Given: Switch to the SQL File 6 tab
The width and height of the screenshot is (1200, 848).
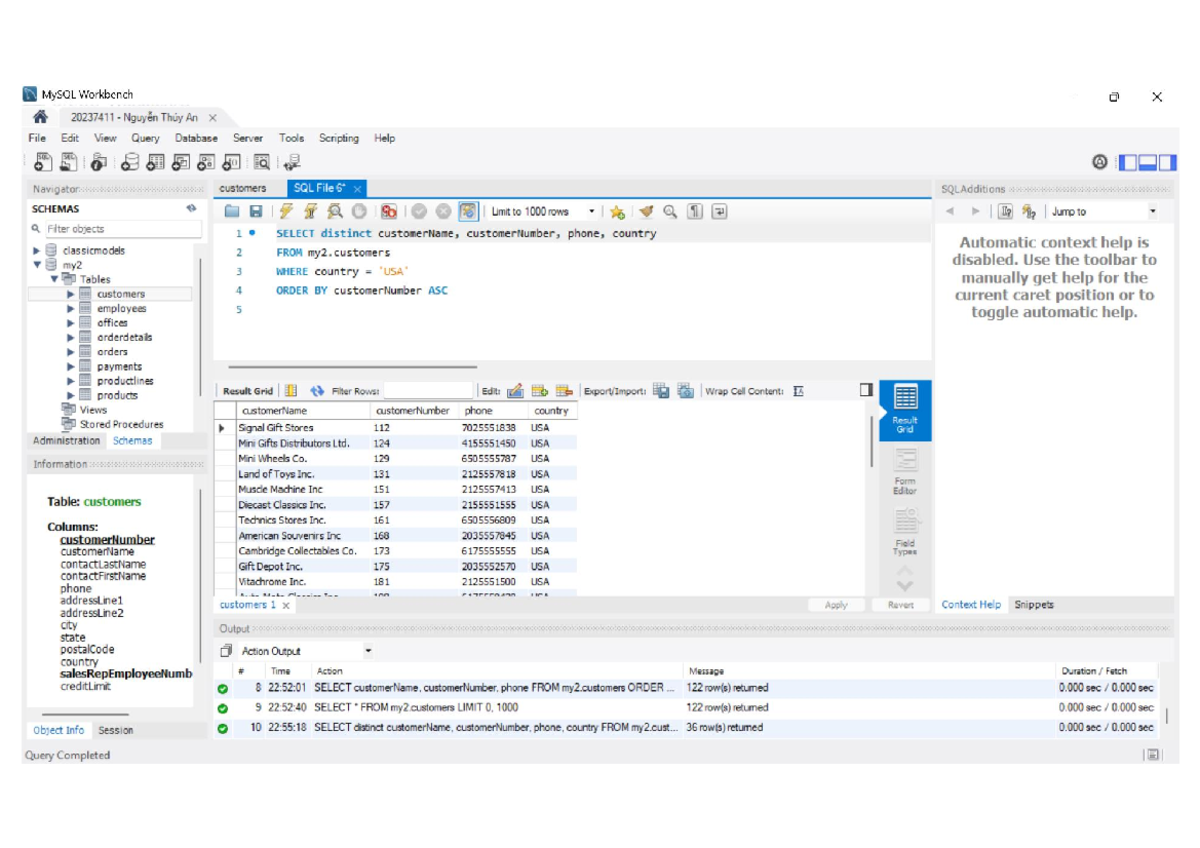Looking at the screenshot, I should point(321,187).
